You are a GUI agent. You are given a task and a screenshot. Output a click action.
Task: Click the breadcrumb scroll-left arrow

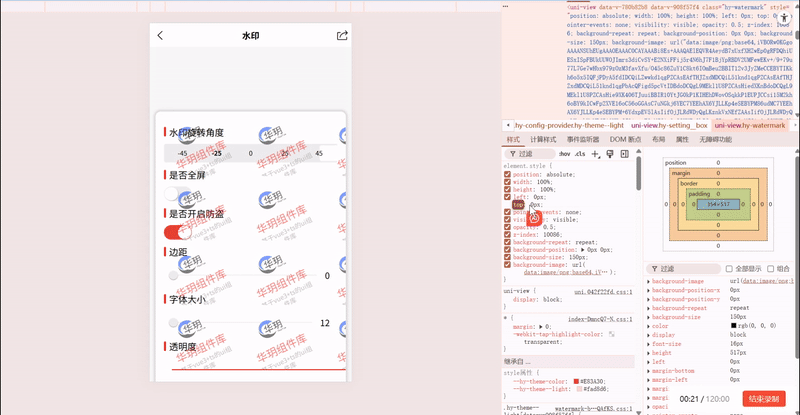(508, 125)
